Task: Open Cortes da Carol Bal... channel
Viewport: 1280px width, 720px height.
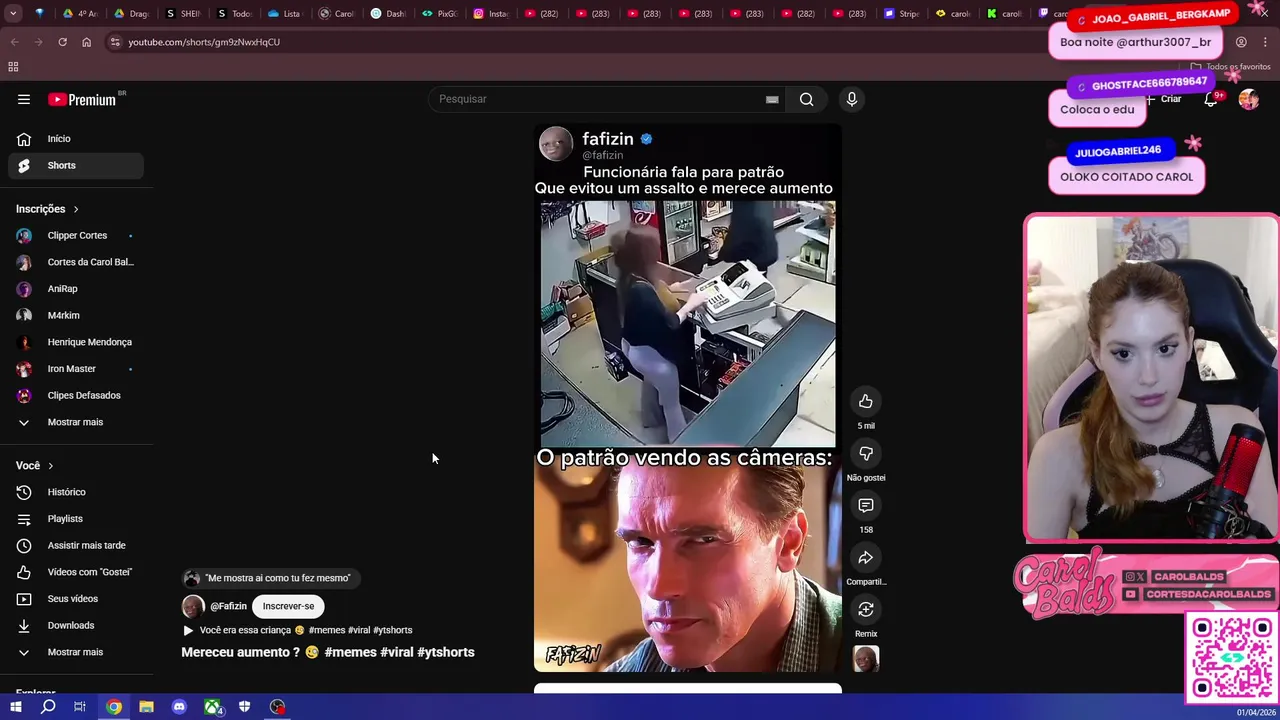Action: [x=76, y=262]
